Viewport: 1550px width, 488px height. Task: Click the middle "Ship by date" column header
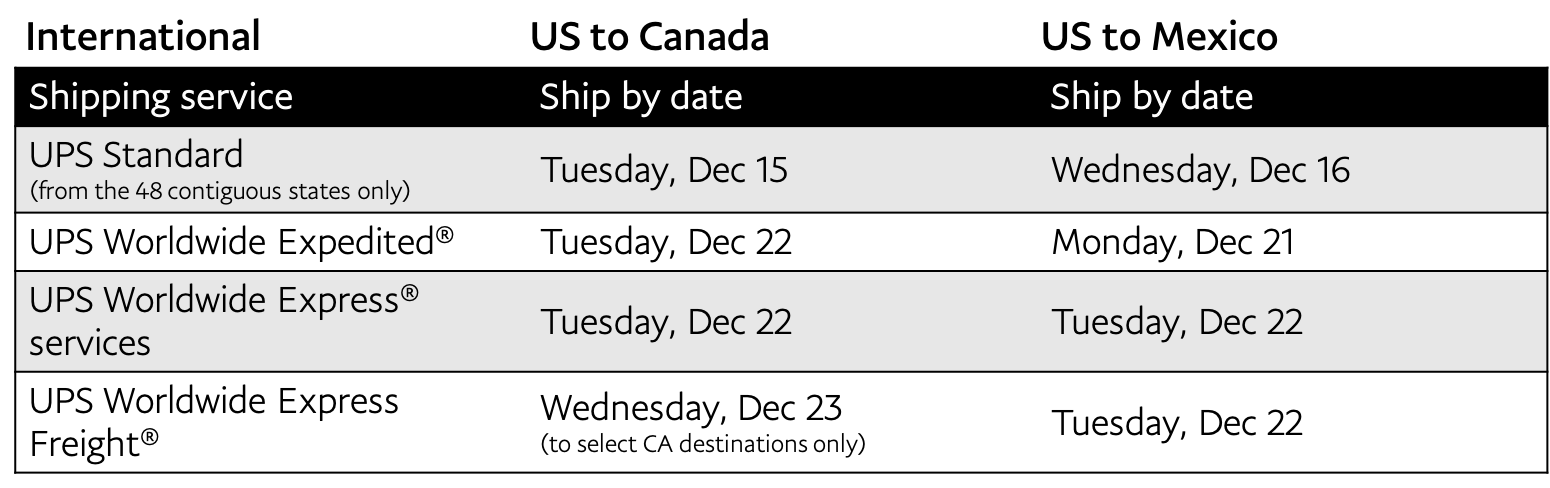click(641, 97)
